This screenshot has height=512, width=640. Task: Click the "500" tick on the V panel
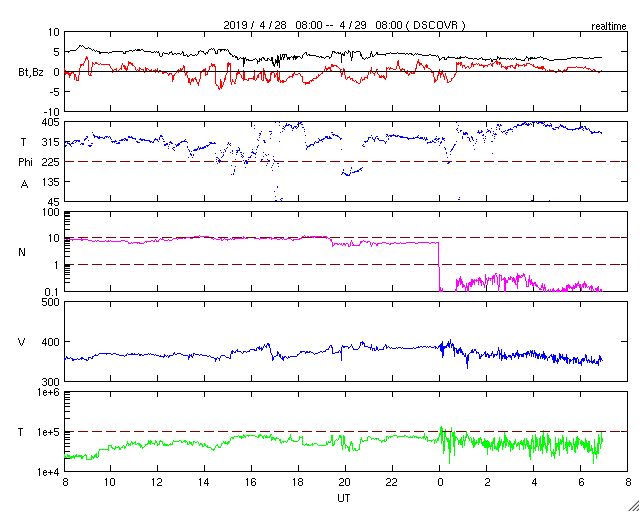pos(51,302)
